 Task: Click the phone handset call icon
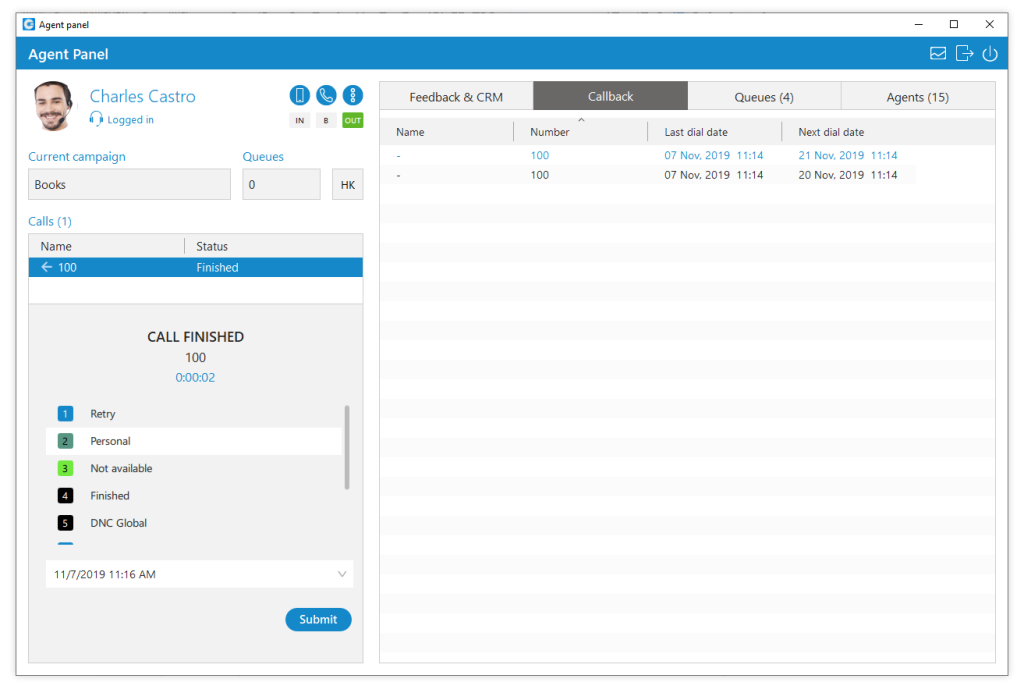(x=326, y=95)
